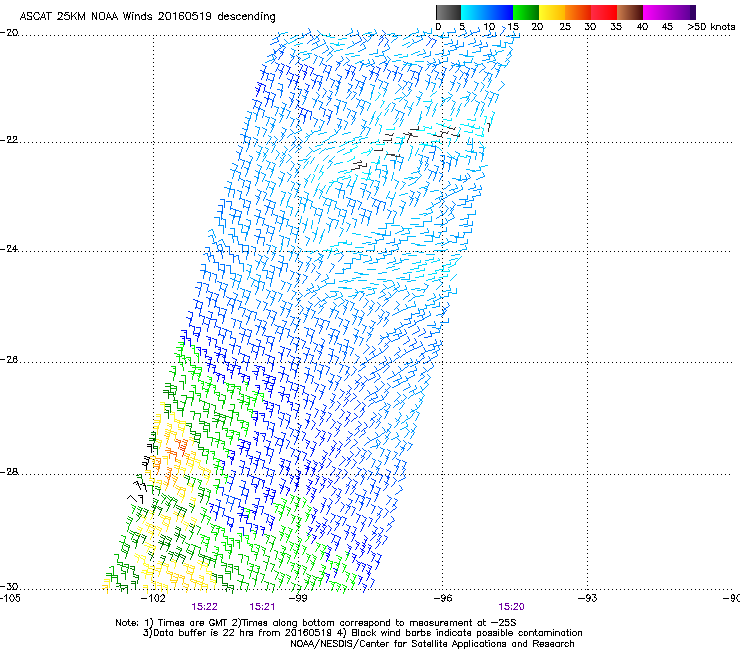The width and height of the screenshot is (740, 650).
Task: Click the title text ASCAT 25KM NOAA Winds
Action: click(x=86, y=16)
